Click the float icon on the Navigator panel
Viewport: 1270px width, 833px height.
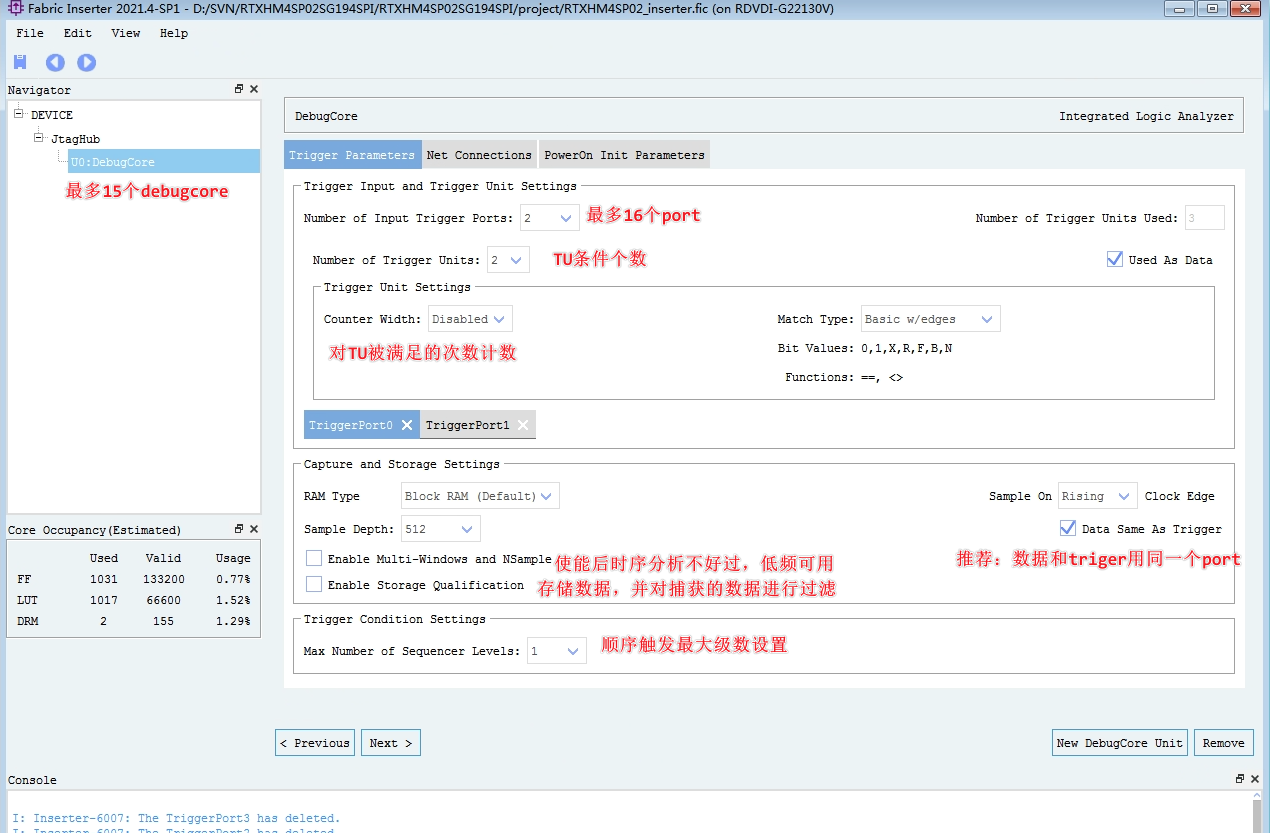(x=238, y=88)
